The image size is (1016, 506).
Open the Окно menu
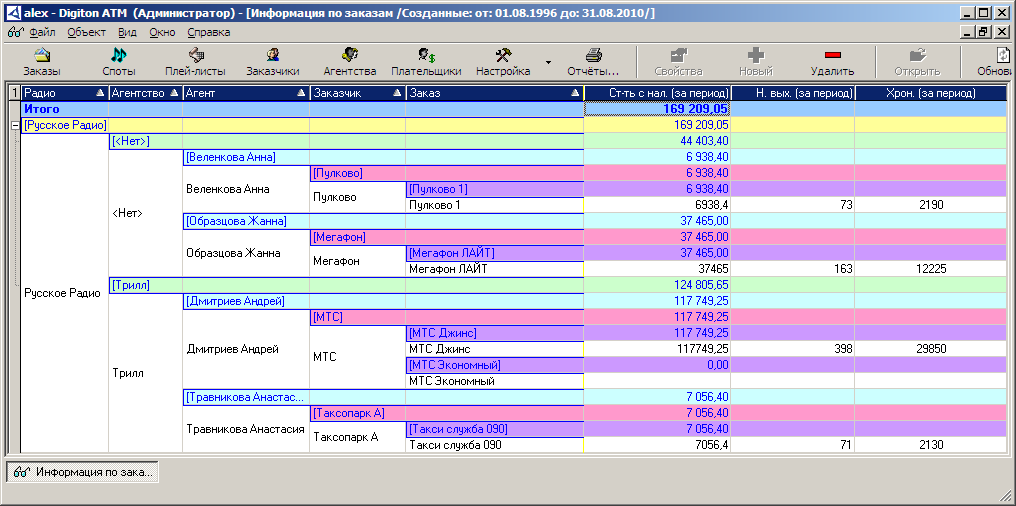coord(162,32)
